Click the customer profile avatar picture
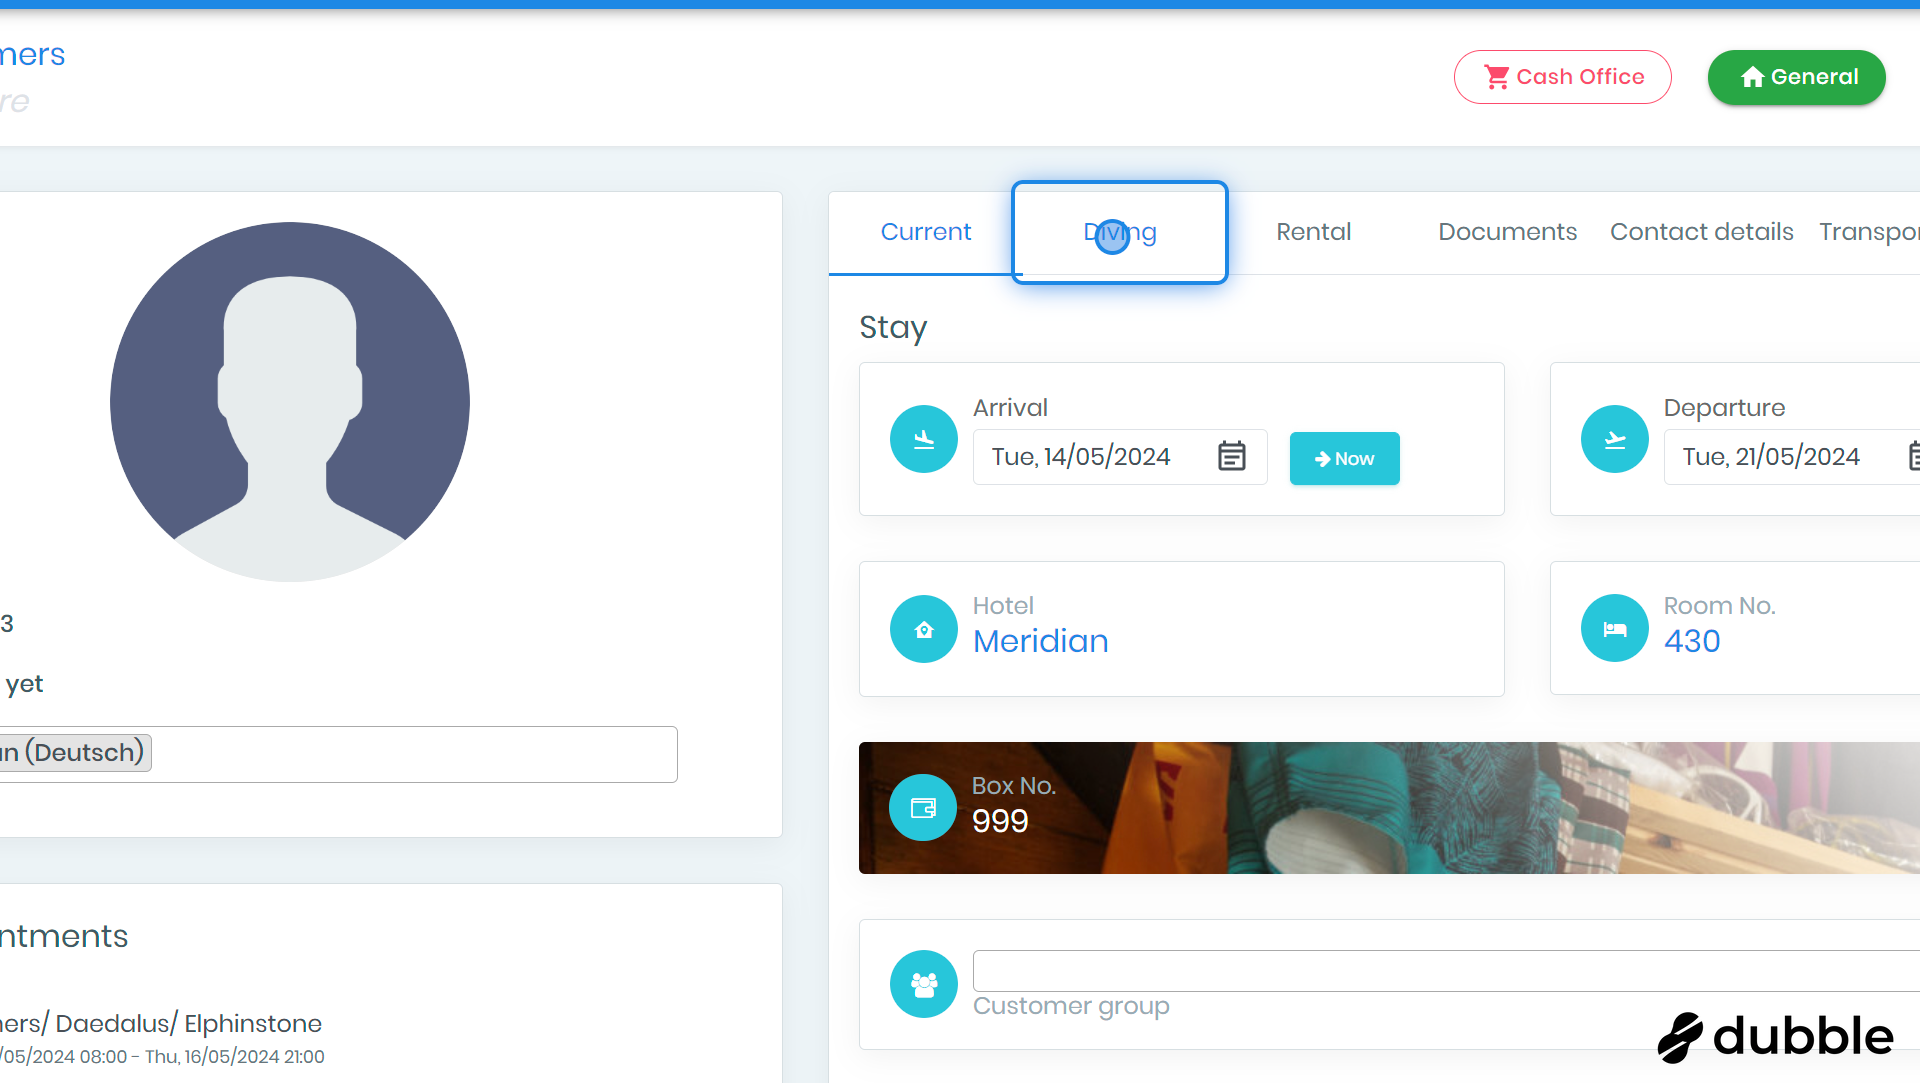 pyautogui.click(x=290, y=401)
